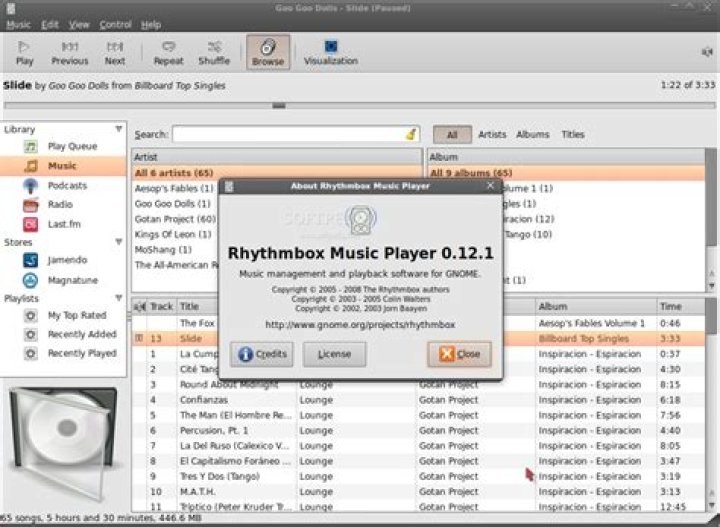The image size is (720, 527).
Task: Open Credits in the About dialog
Action: 262,354
